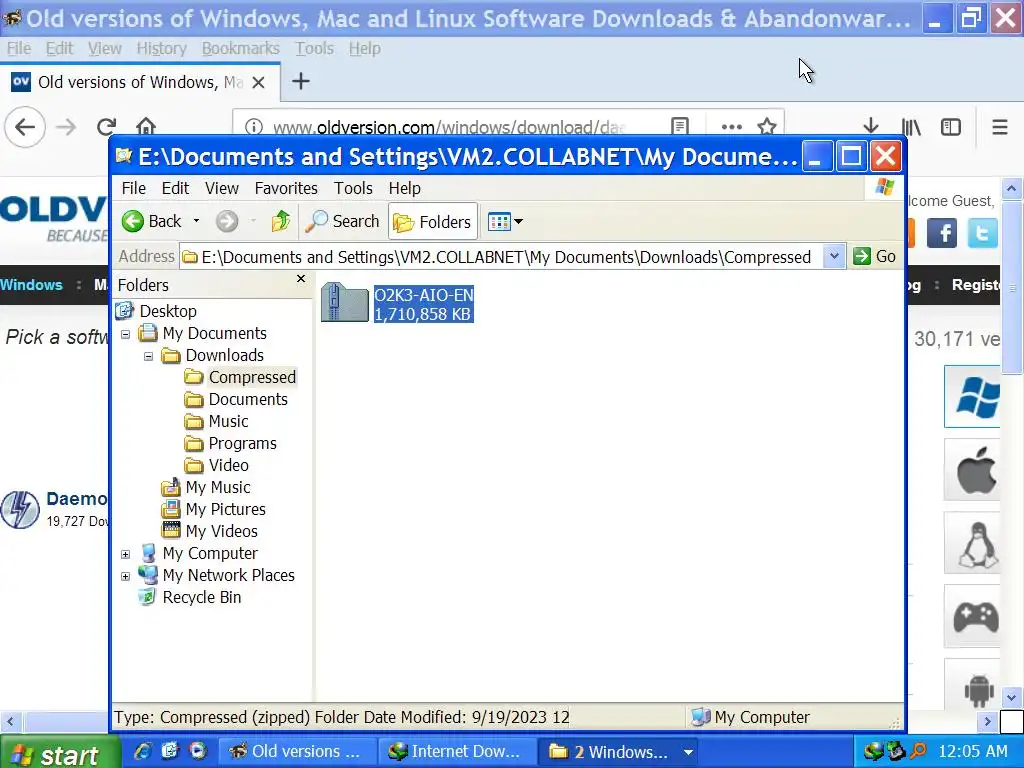Screen dimensions: 1024x768
Task: Click the Facebook icon on the webpage
Action: point(942,232)
